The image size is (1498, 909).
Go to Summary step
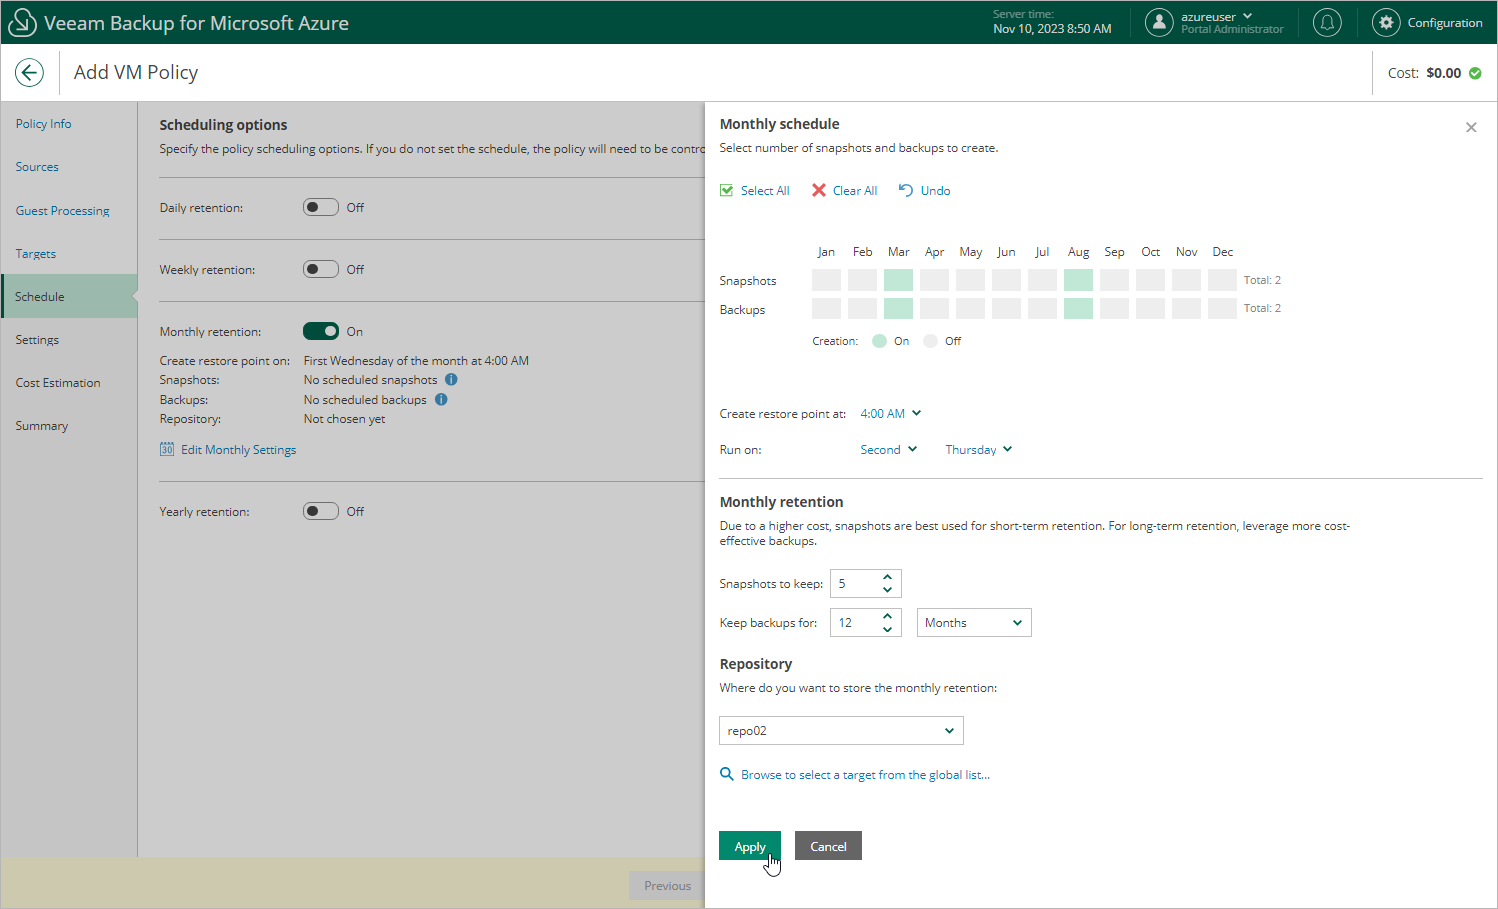(42, 426)
